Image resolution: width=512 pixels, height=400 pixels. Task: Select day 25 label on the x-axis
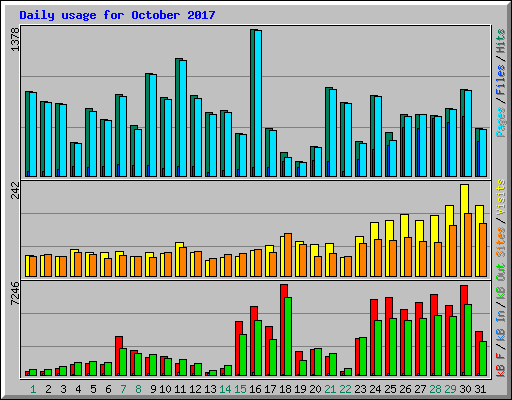pos(390,389)
